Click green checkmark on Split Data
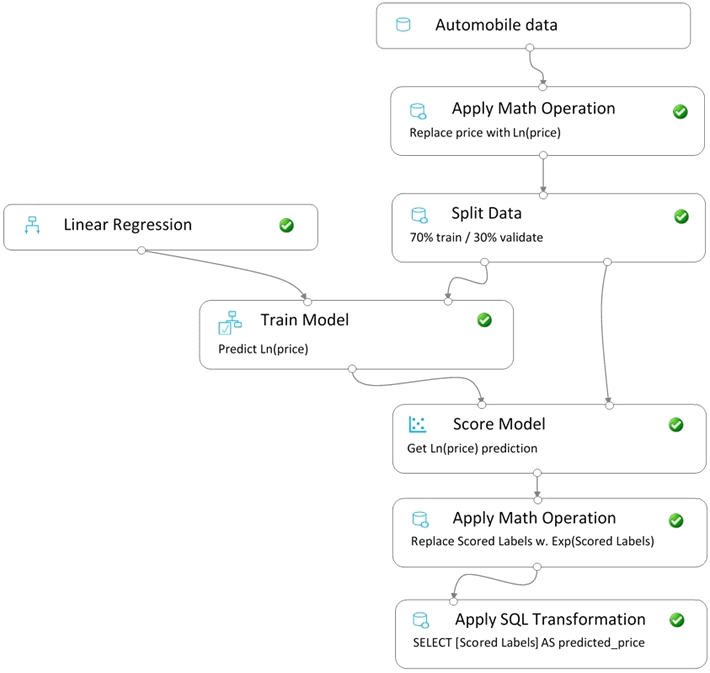The width and height of the screenshot is (710, 673). (681, 216)
